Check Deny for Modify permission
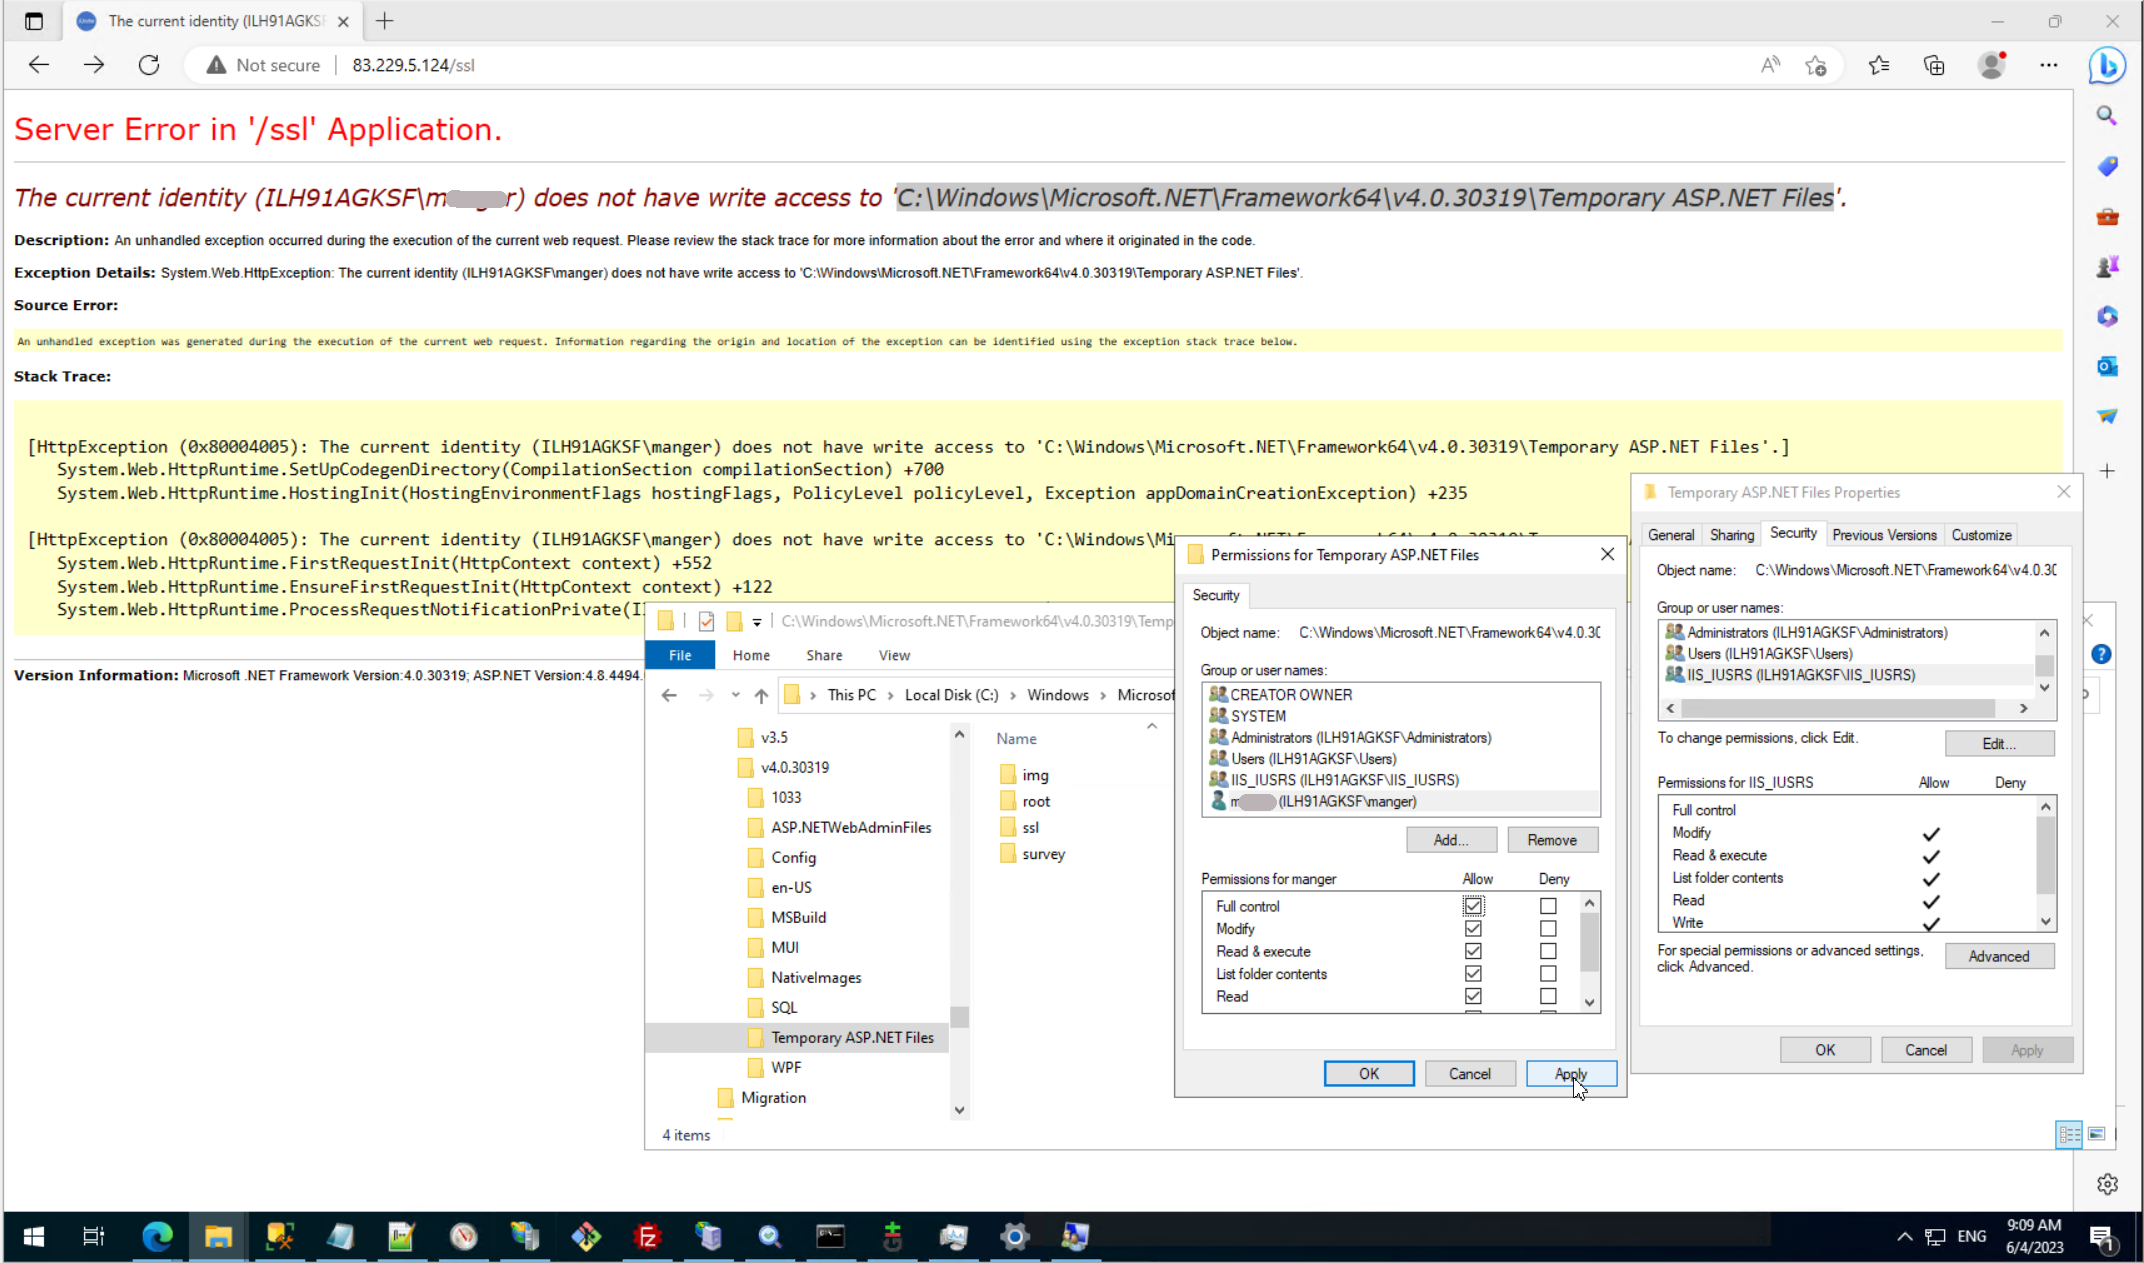 [x=1548, y=929]
